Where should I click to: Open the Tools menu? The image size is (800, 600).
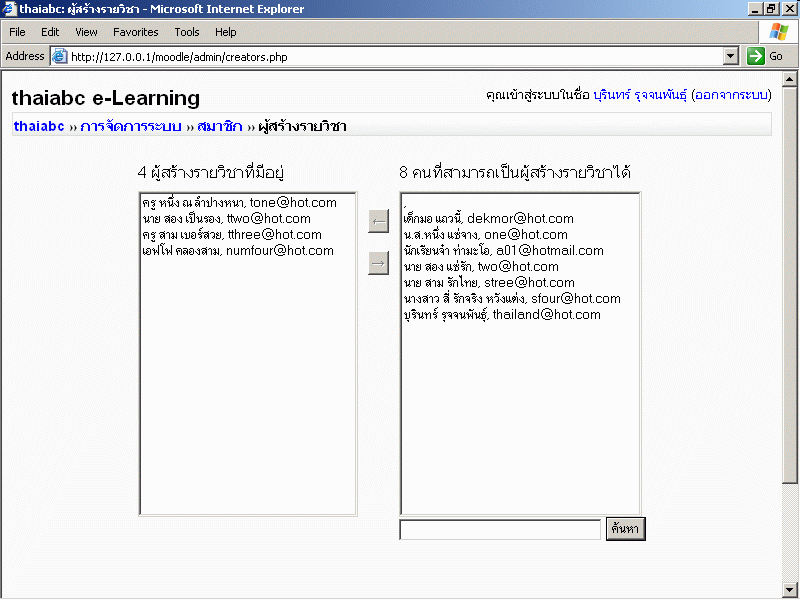point(187,32)
